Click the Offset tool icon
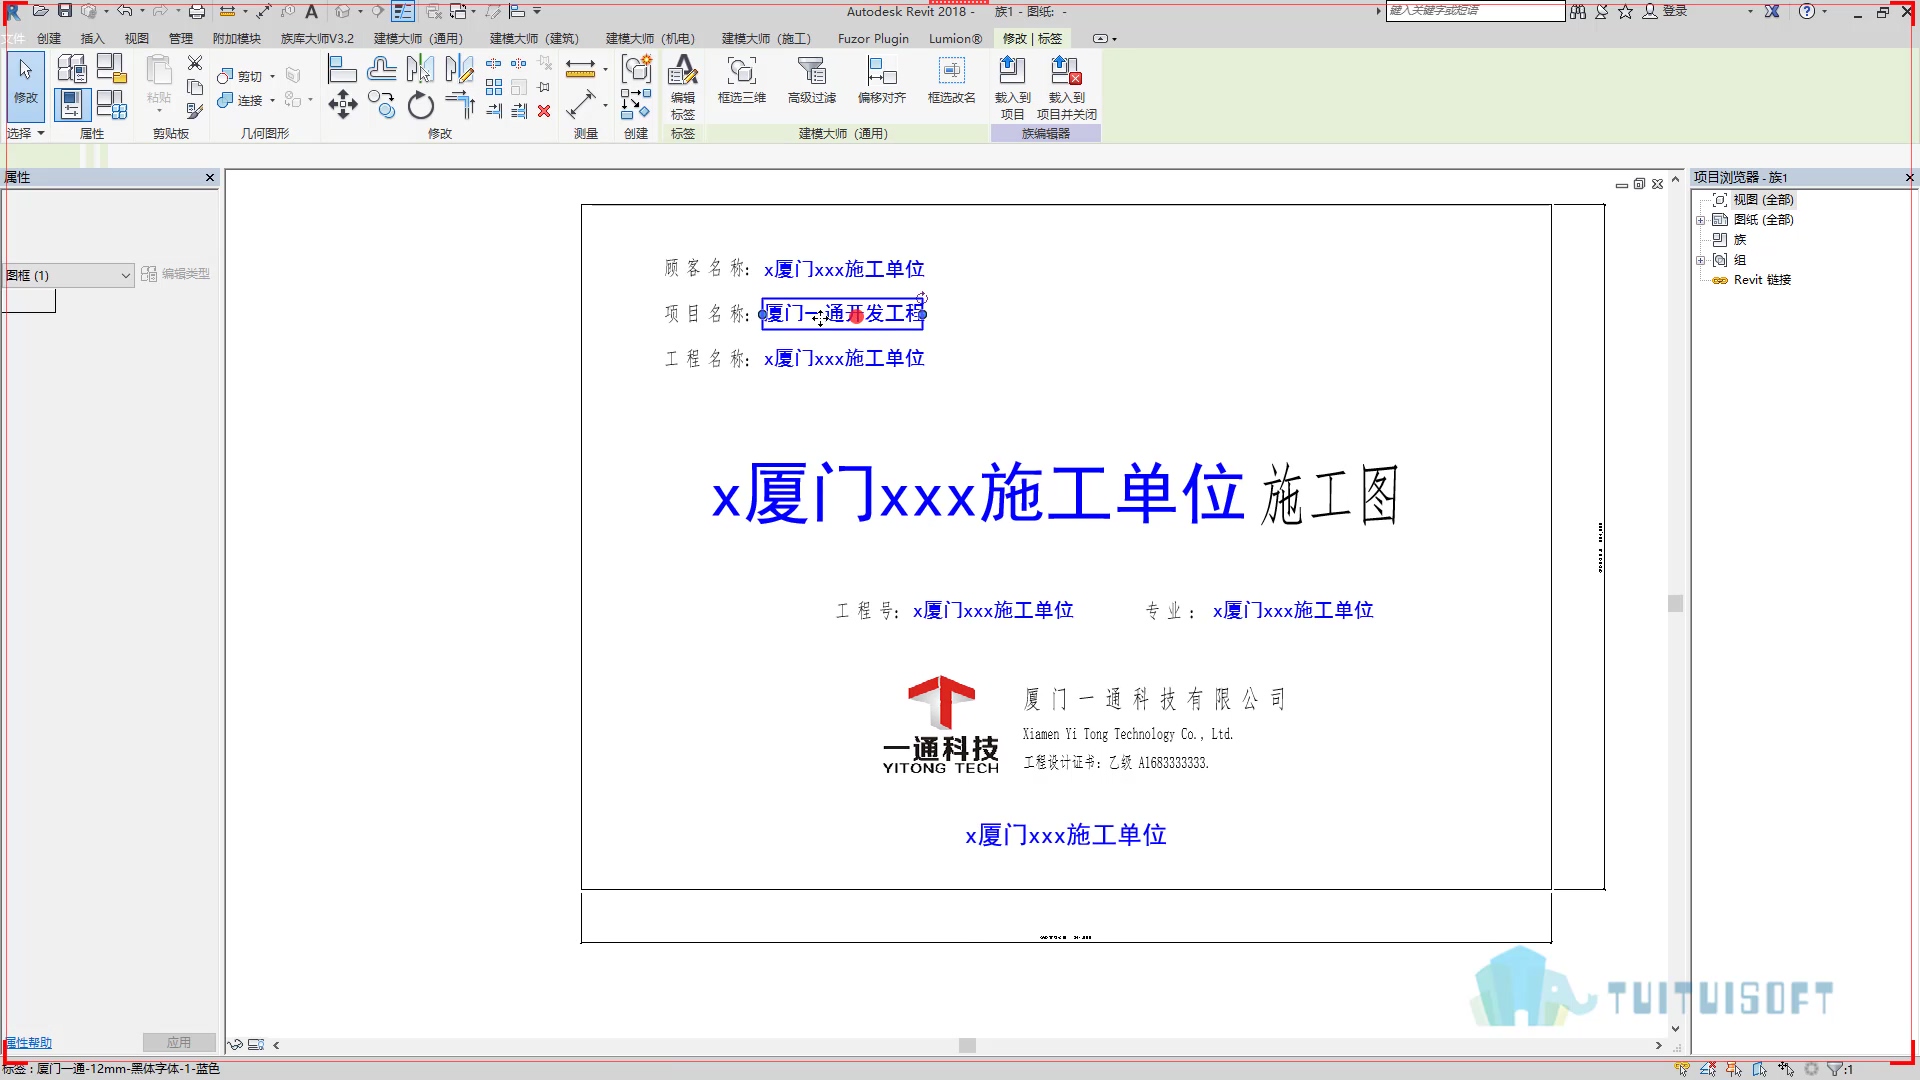Viewport: 1920px width, 1080px height. (x=381, y=69)
